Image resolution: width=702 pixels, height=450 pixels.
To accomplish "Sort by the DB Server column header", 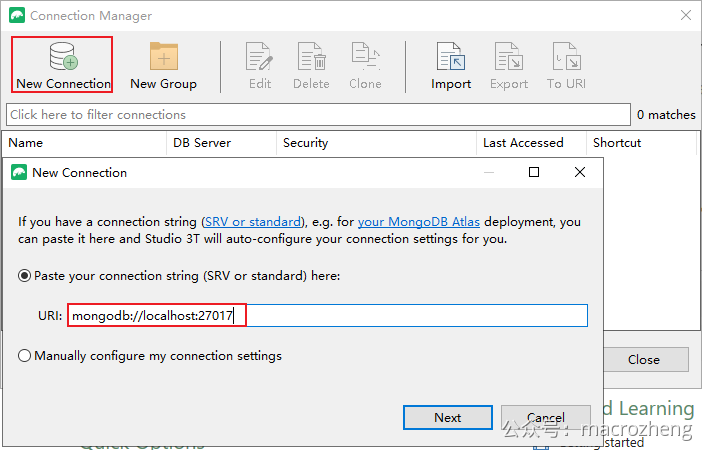I will click(221, 143).
